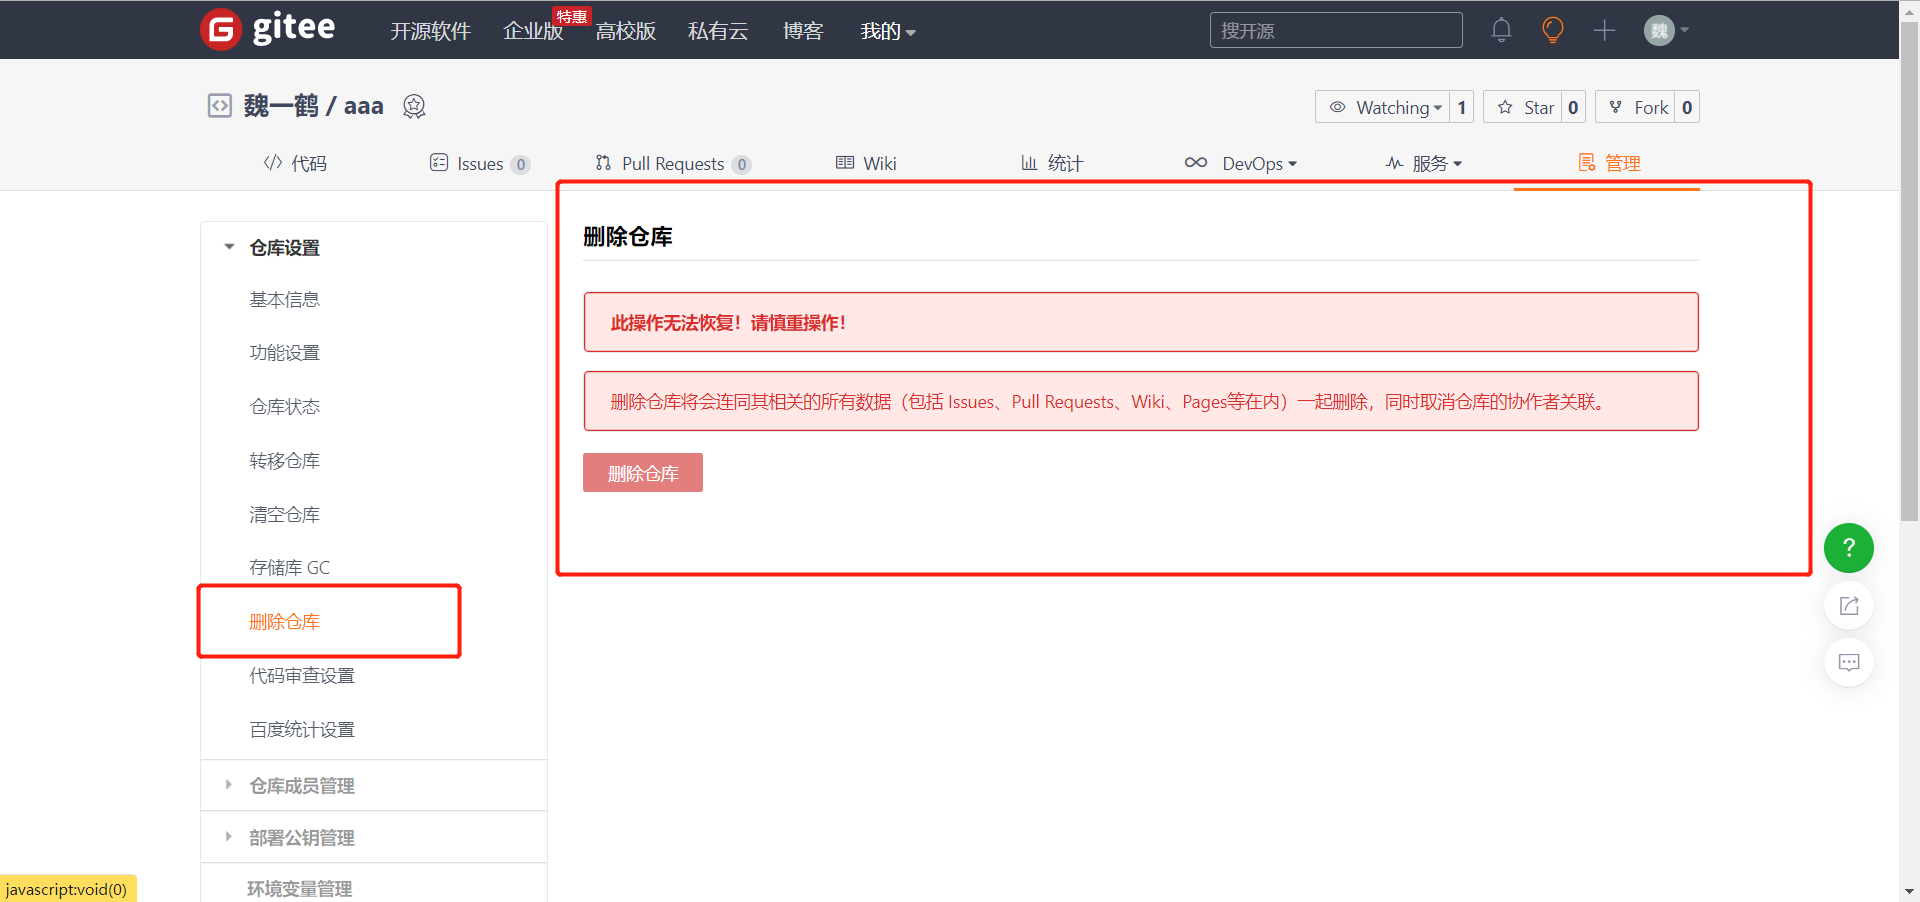Click the Watching count 1
The image size is (1920, 902).
[1461, 107]
